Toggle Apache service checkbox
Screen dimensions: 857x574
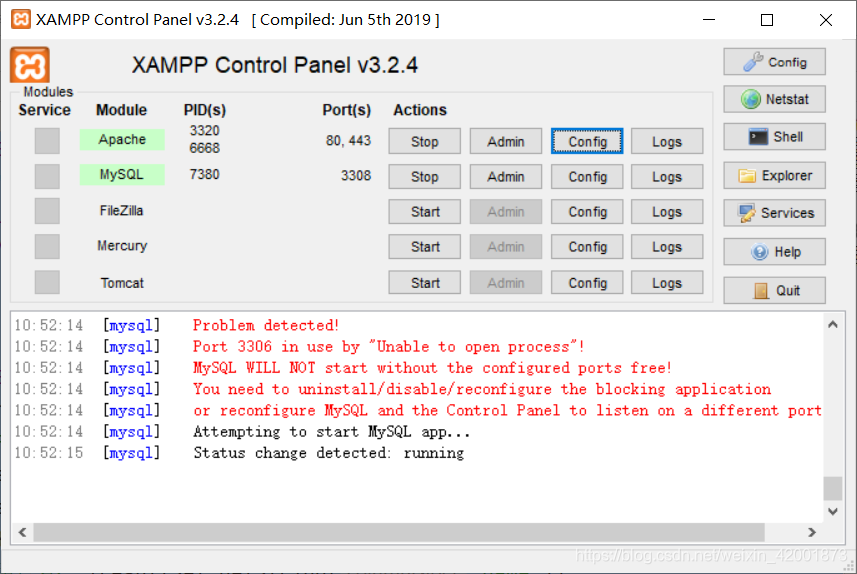(47, 141)
